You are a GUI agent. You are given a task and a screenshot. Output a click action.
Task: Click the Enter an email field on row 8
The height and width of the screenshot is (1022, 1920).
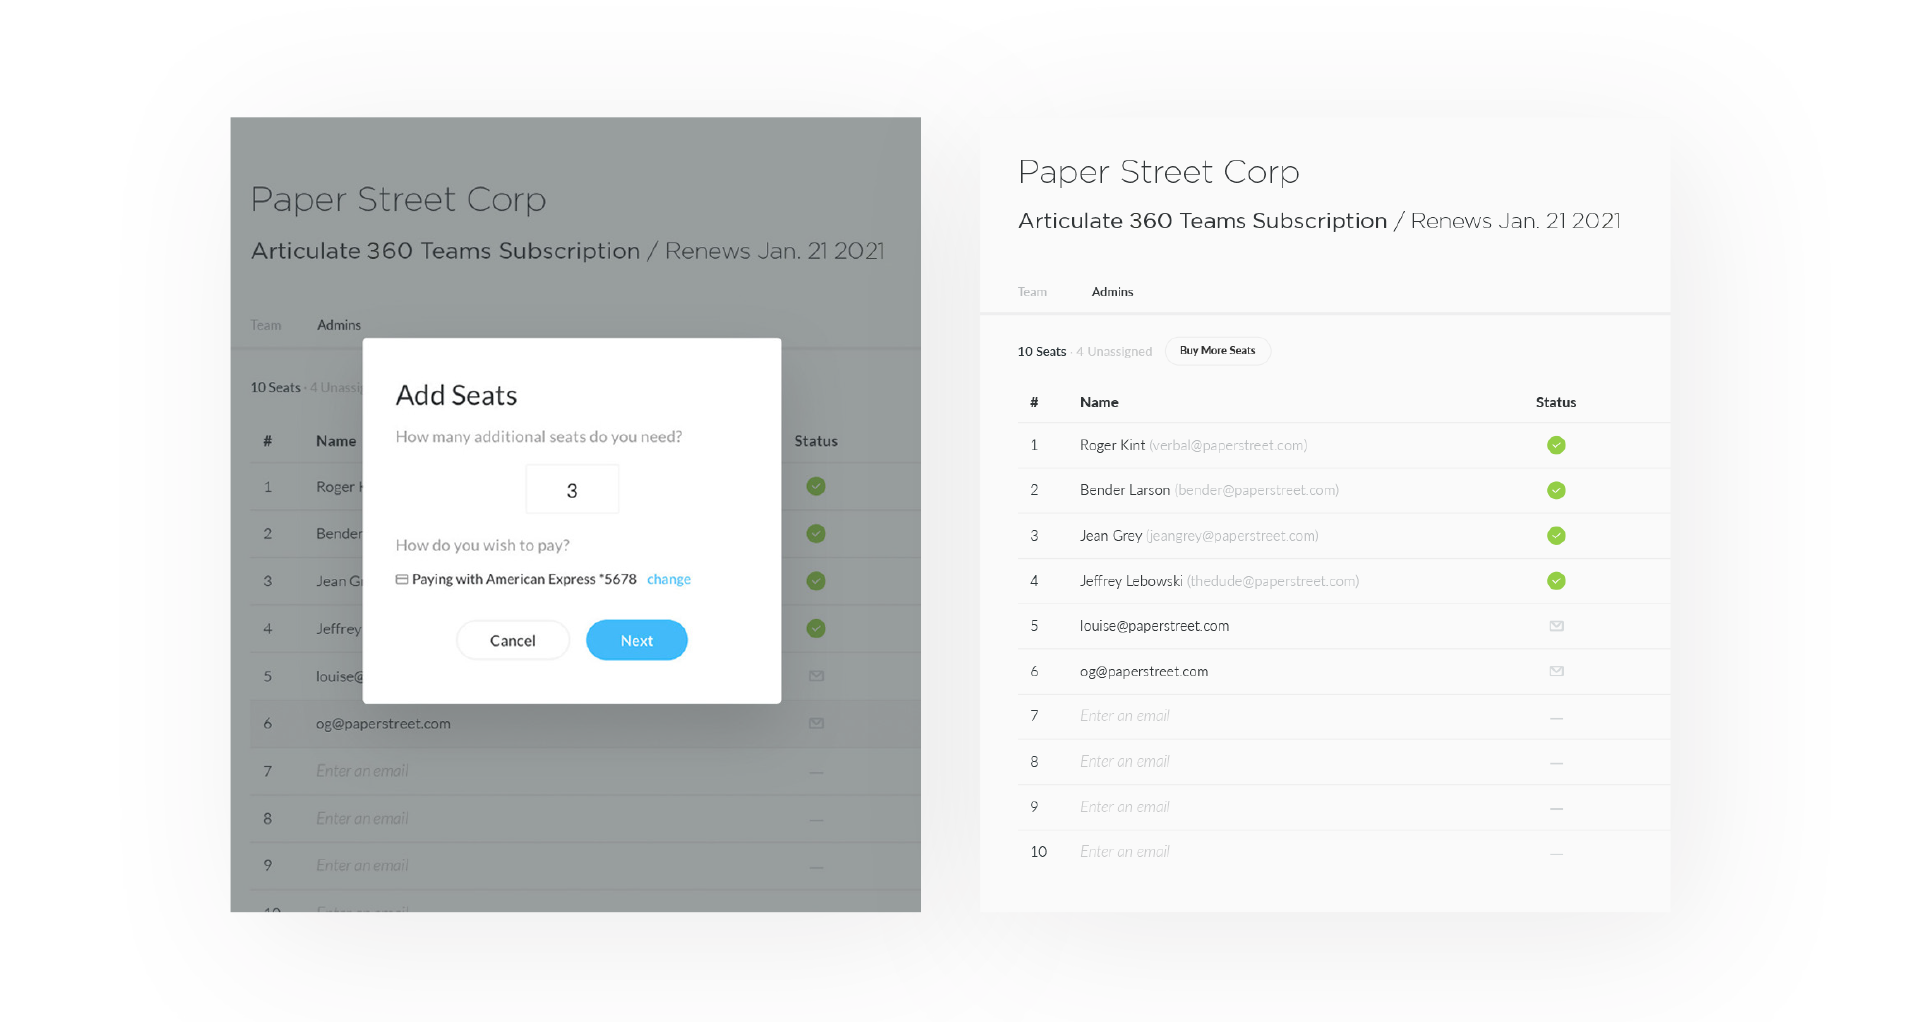point(1124,761)
